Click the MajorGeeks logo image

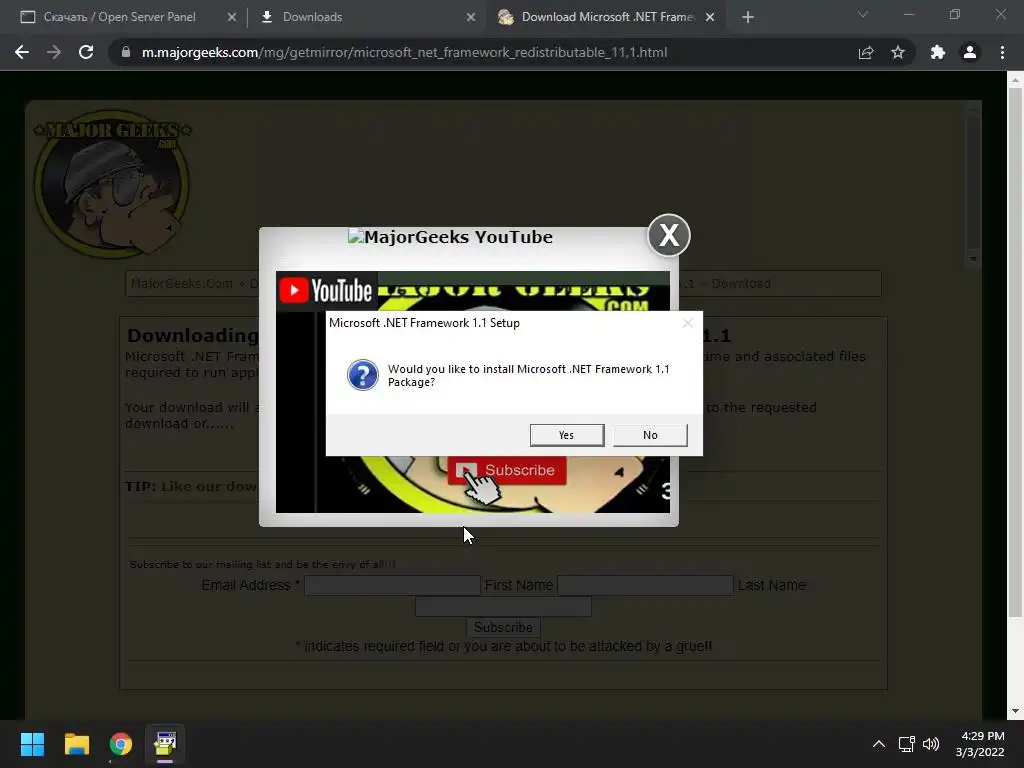click(112, 184)
